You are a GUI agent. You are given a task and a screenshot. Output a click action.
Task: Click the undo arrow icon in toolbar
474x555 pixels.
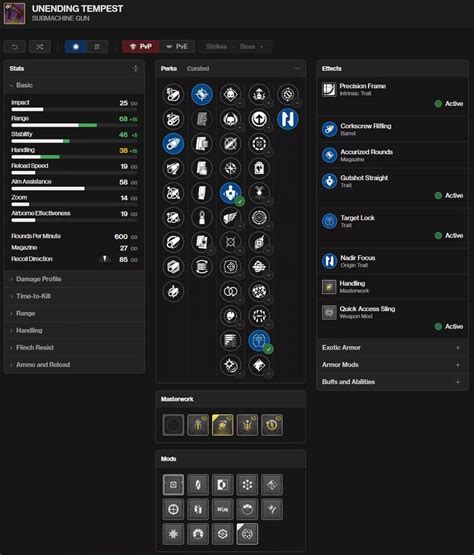[15, 47]
